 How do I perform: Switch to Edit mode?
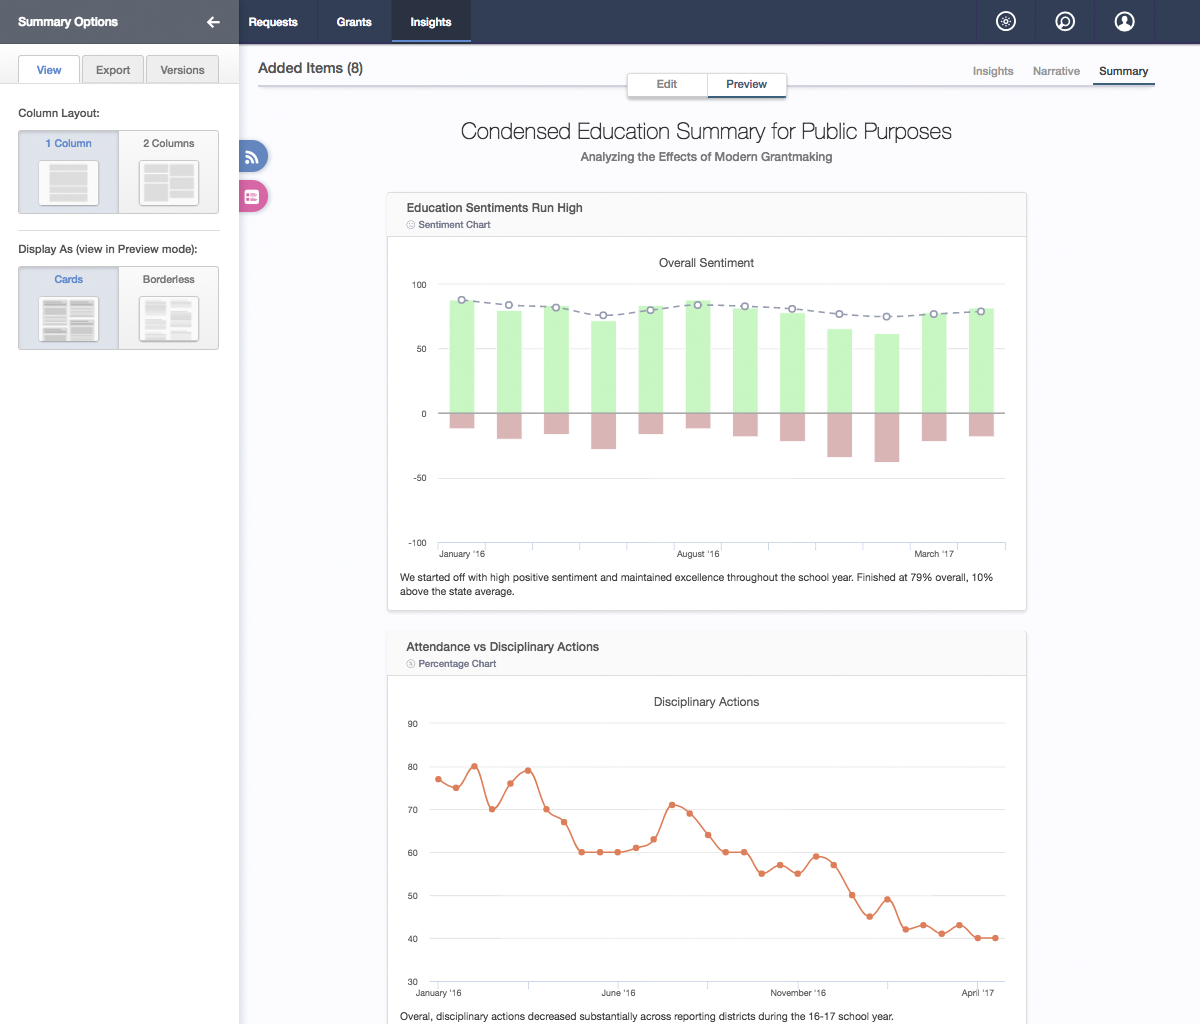point(667,85)
